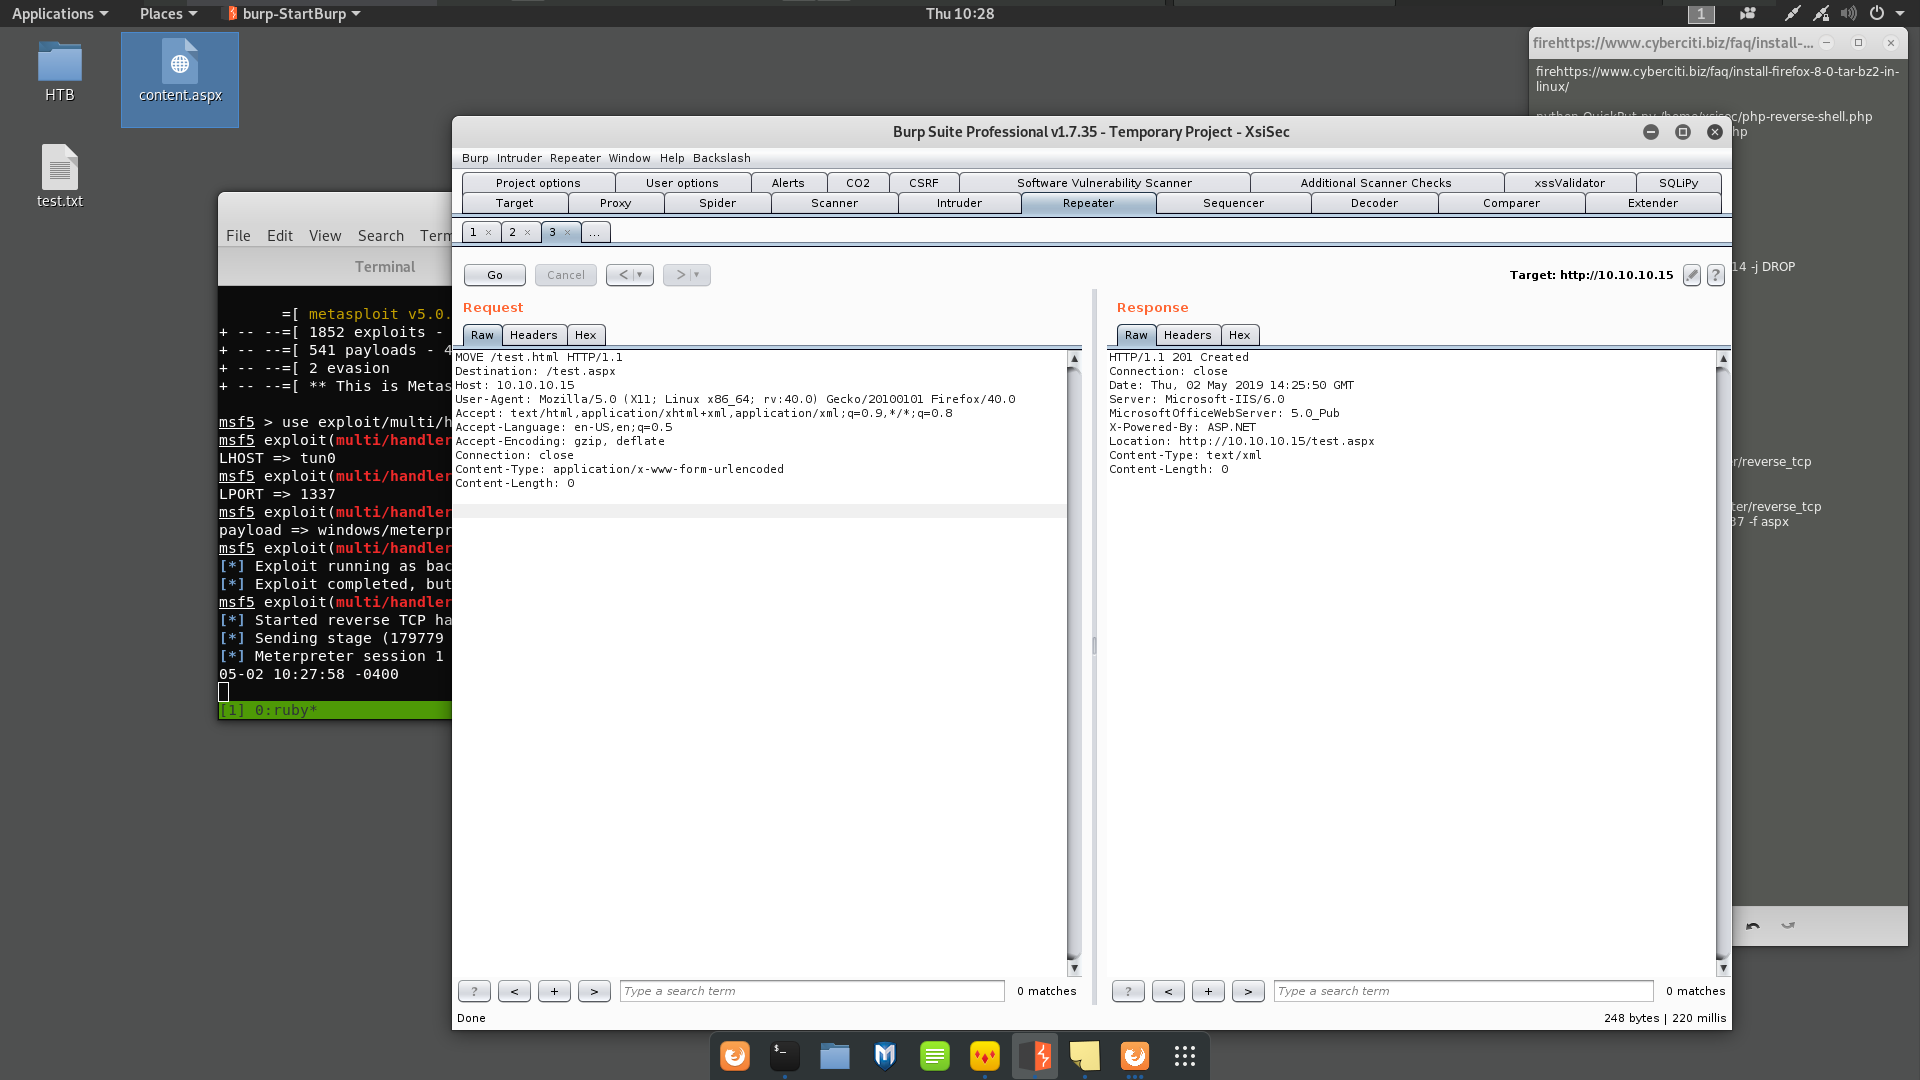
Task: Open the burp-StartBurp app menu
Action: [x=294, y=14]
